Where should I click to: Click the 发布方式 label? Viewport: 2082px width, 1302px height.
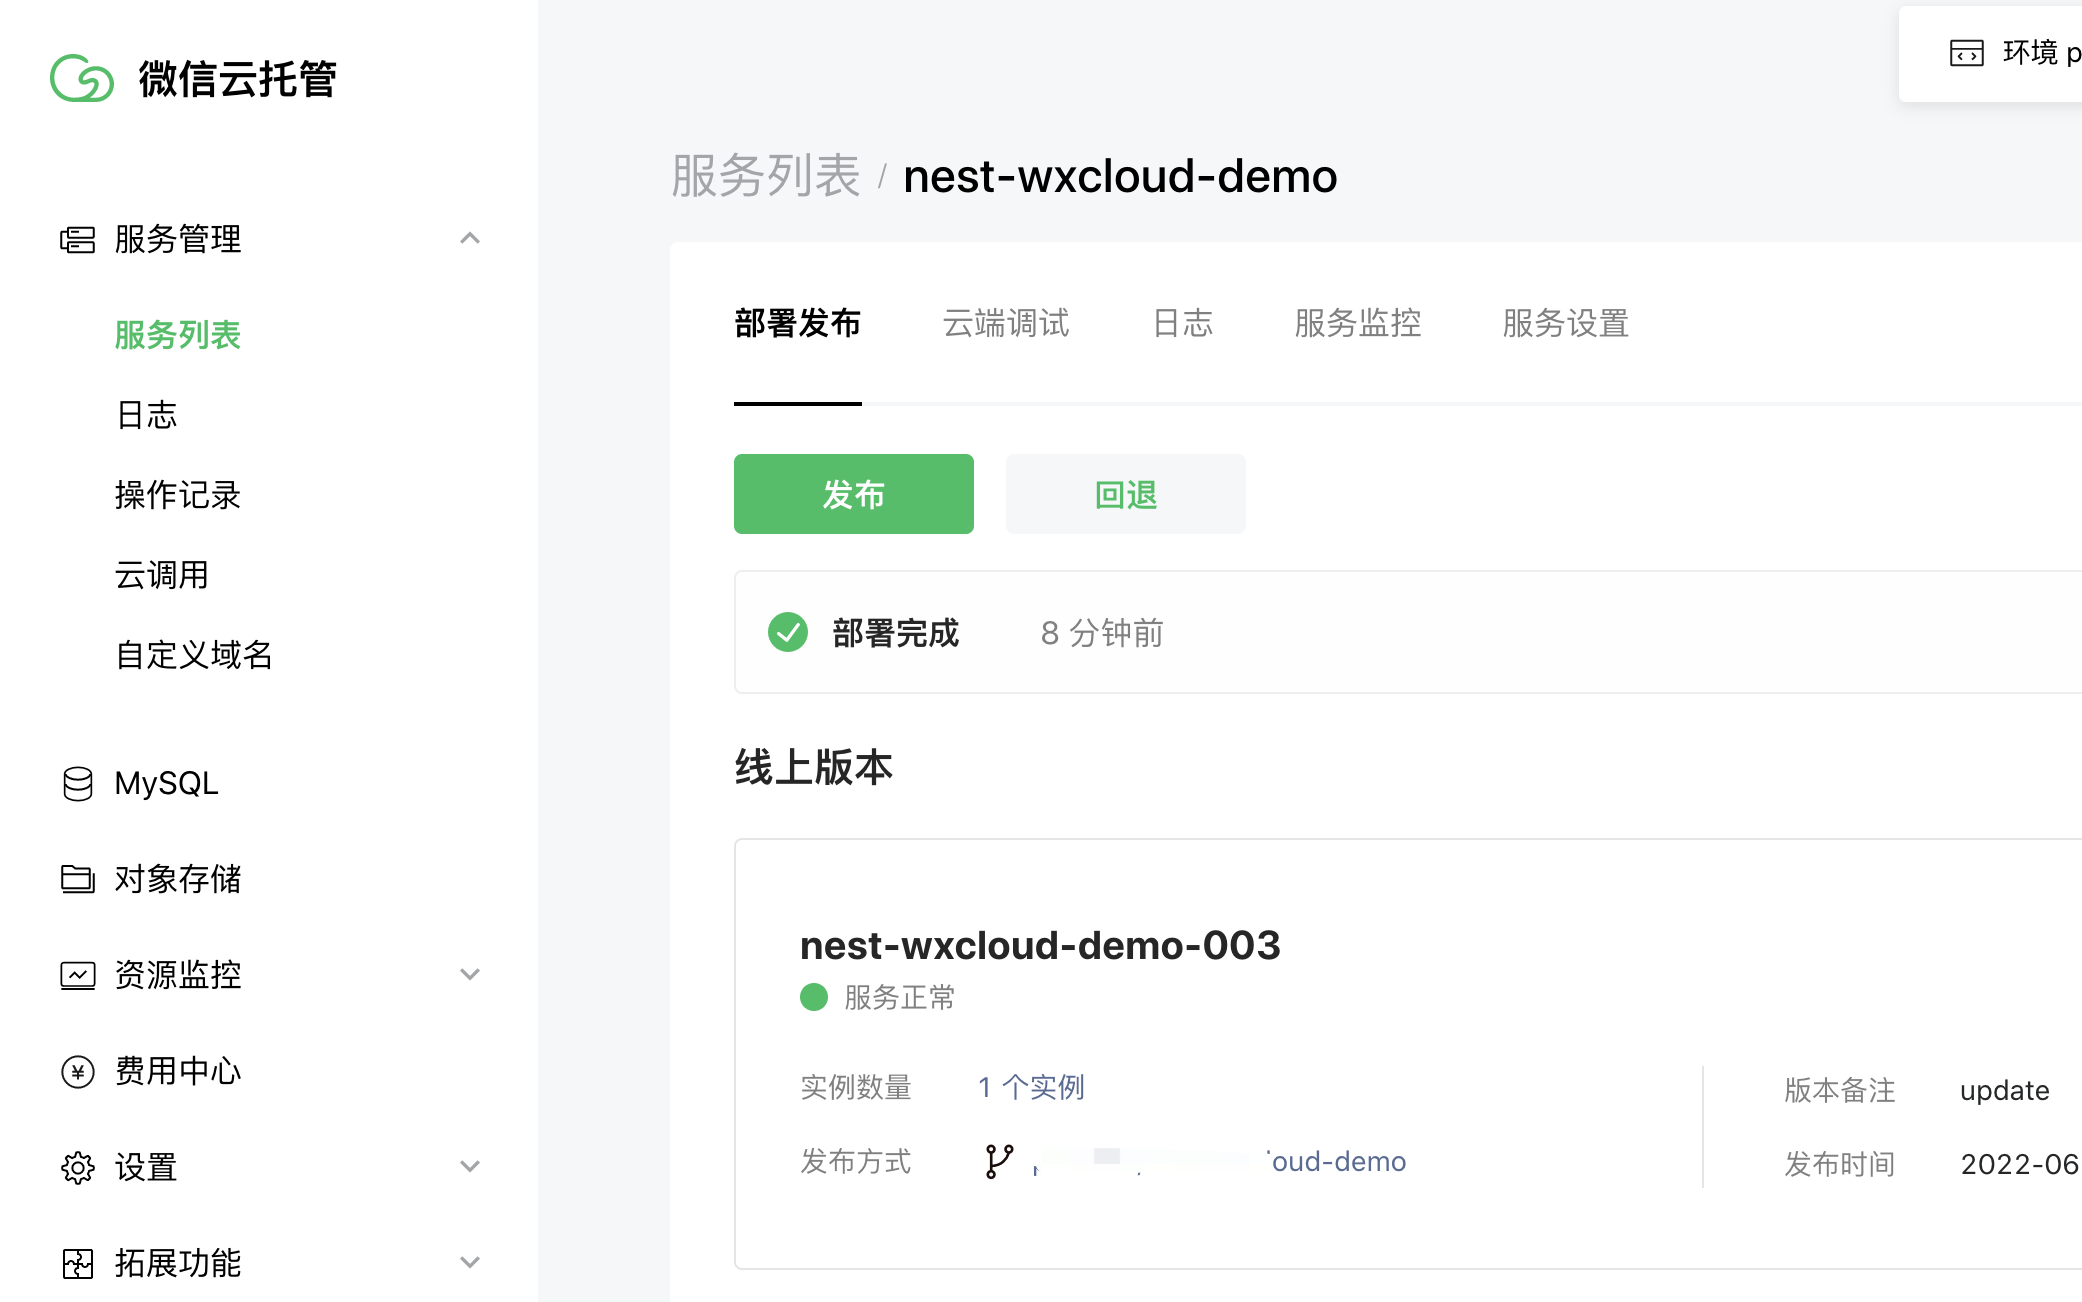click(x=856, y=1161)
